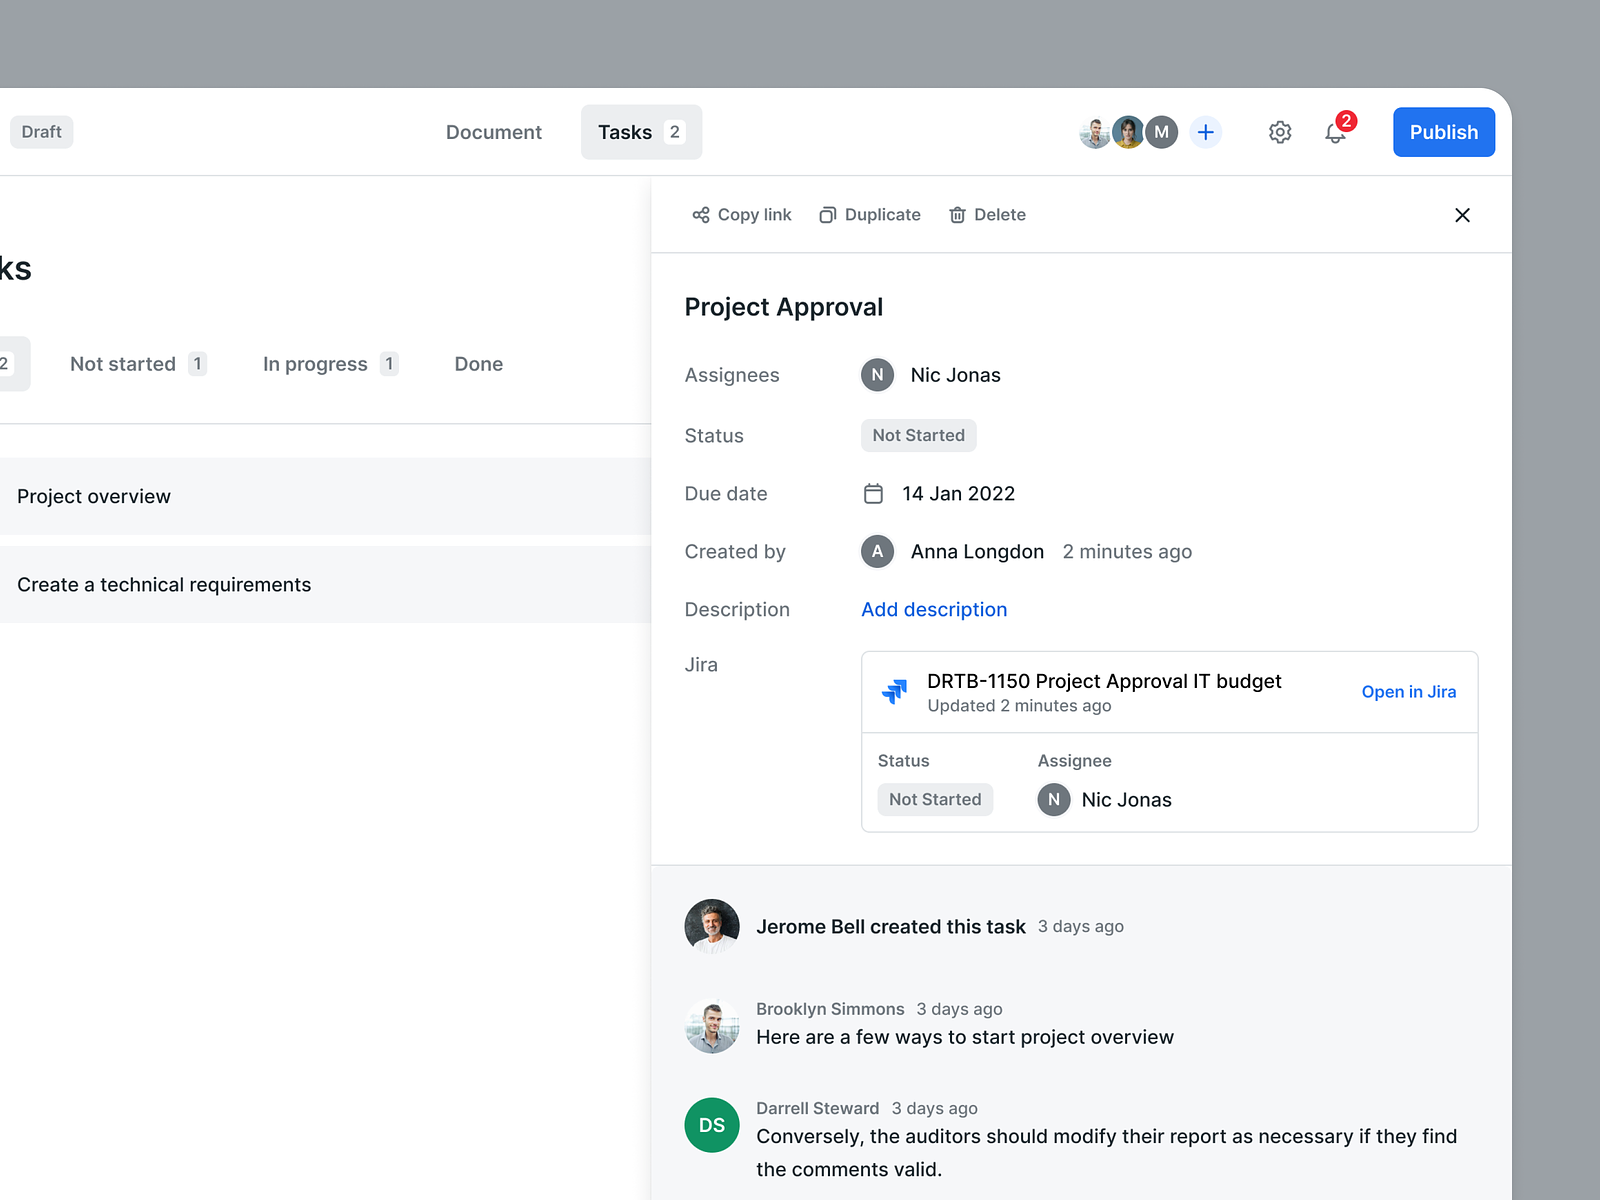
Task: Click the Draft status badge
Action: pos(41,131)
